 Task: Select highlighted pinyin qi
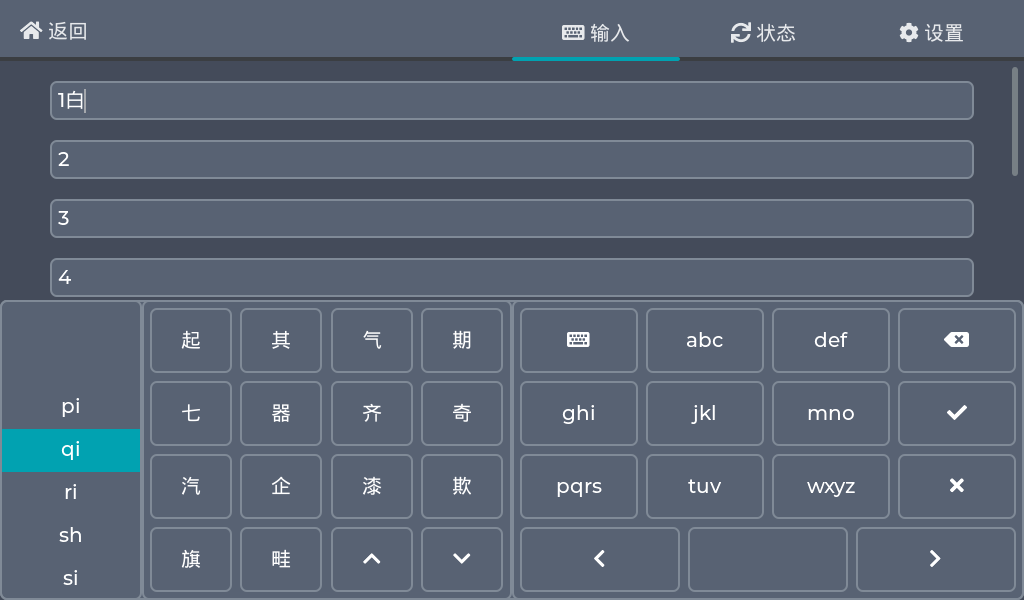point(71,450)
